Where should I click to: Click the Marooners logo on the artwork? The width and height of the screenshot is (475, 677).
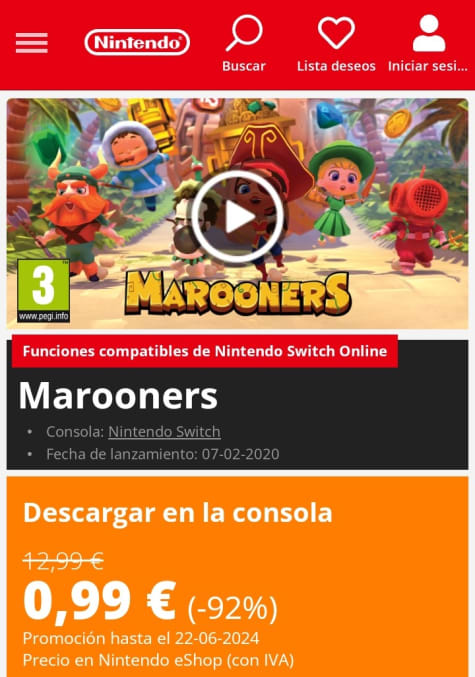238,293
